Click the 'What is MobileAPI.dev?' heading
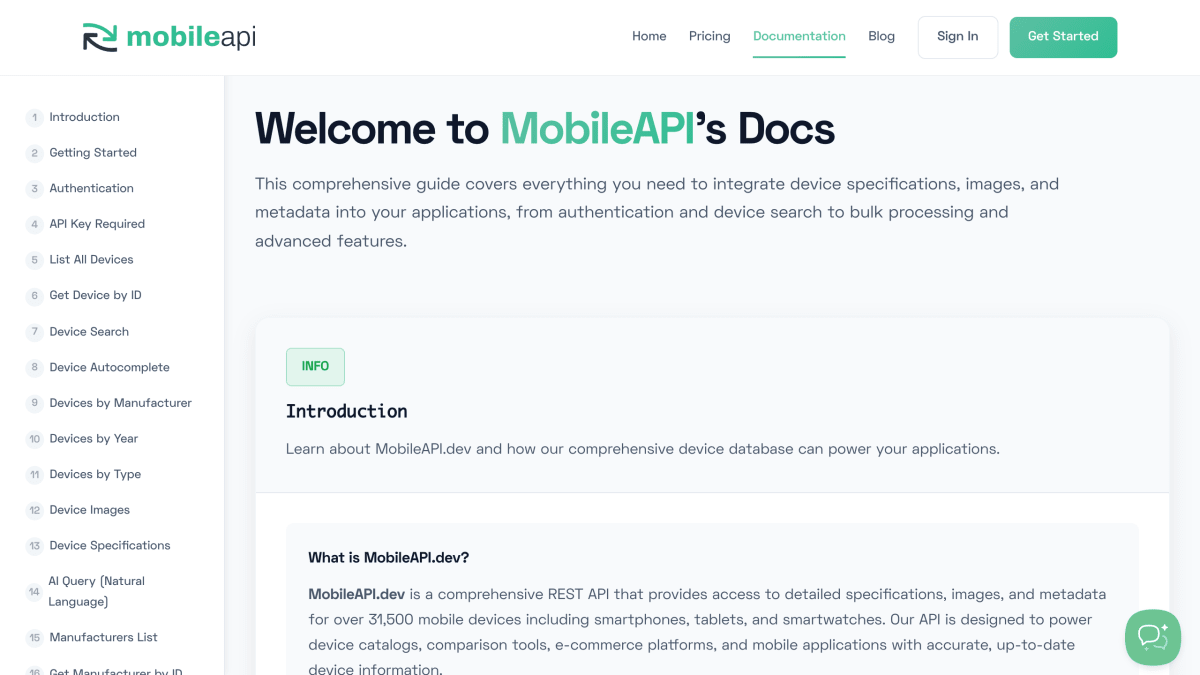This screenshot has width=1200, height=675. tap(388, 557)
